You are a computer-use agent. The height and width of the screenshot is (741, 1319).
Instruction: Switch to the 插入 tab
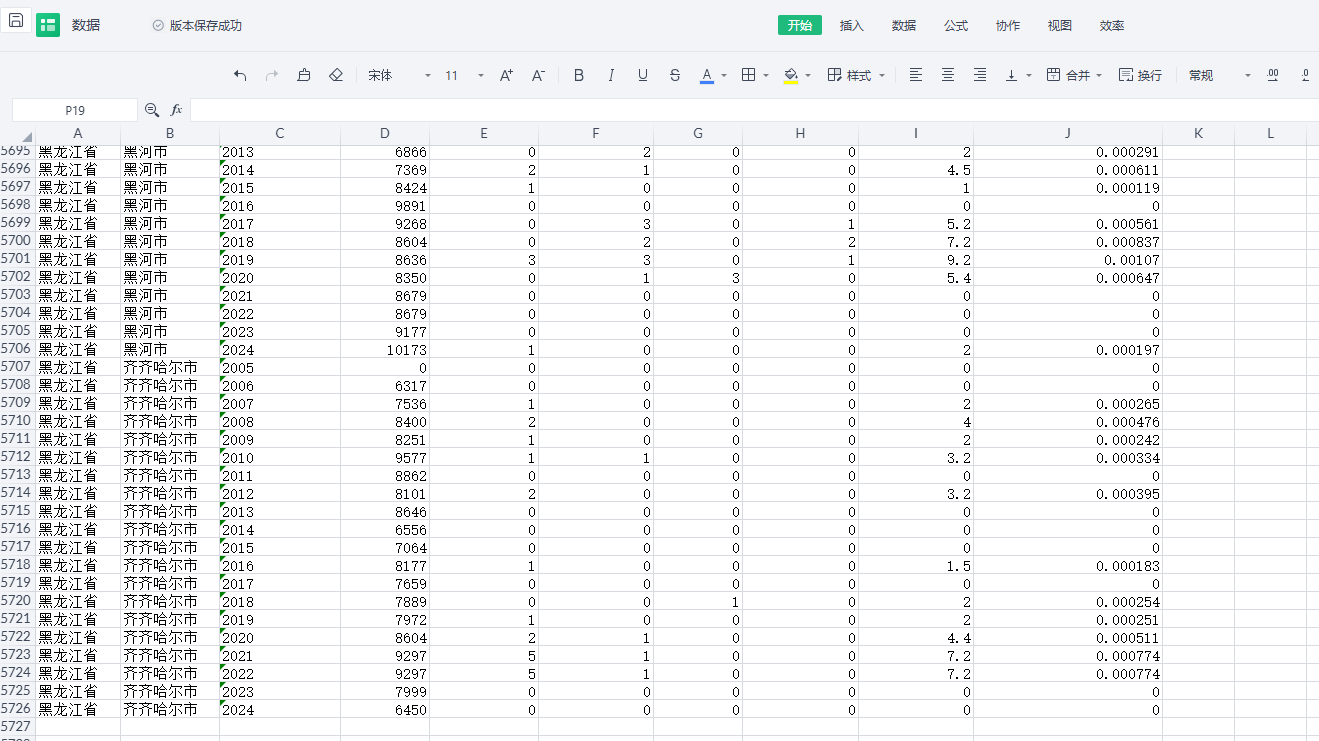click(x=852, y=25)
